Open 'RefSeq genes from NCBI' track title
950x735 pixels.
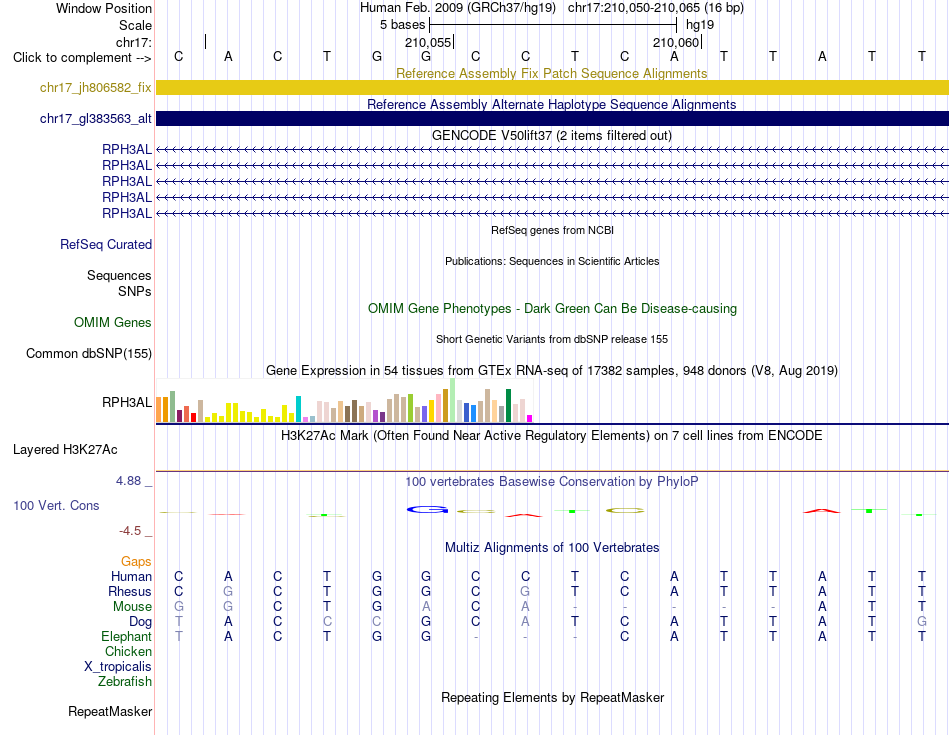click(552, 230)
